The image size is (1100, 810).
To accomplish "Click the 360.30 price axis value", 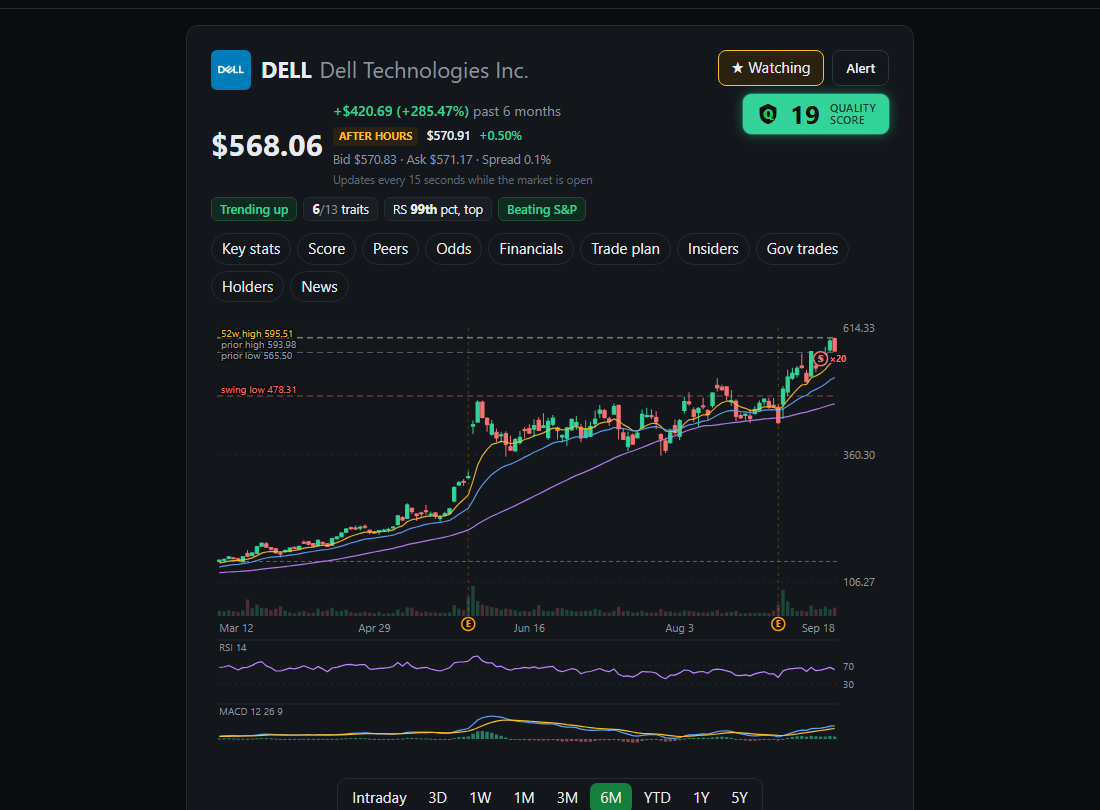I will [x=859, y=455].
